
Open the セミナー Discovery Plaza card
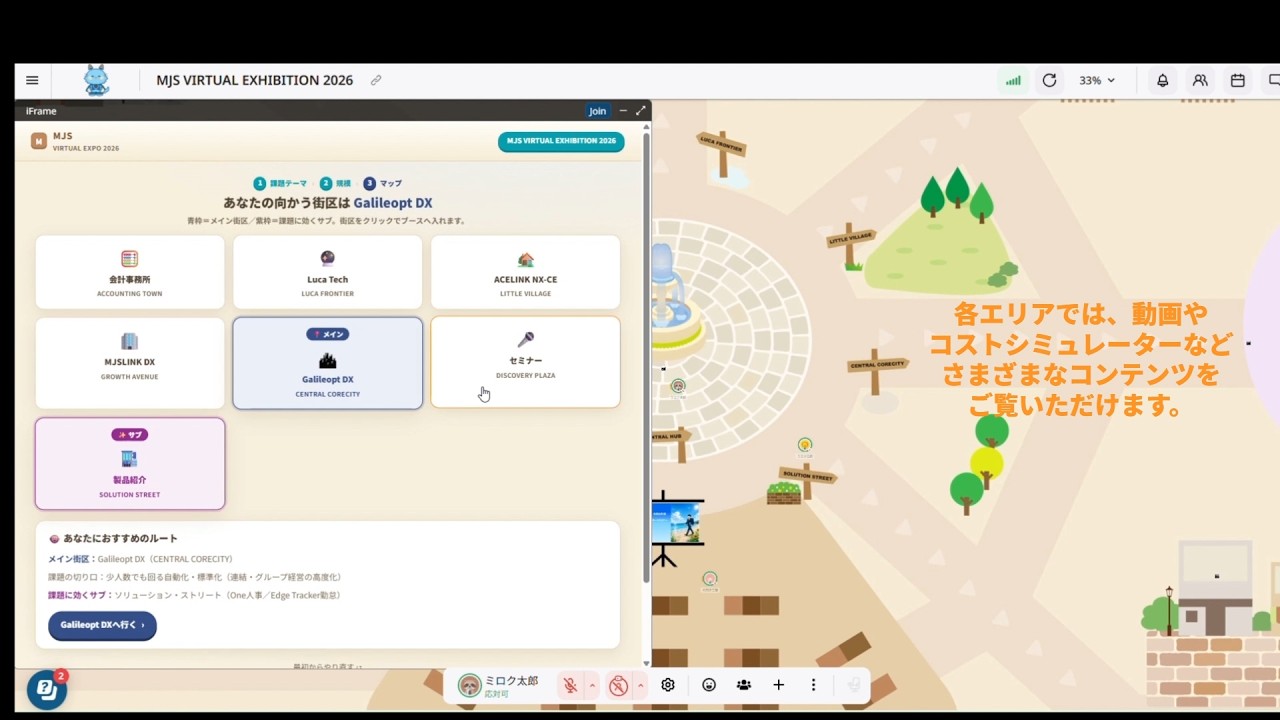[525, 363]
